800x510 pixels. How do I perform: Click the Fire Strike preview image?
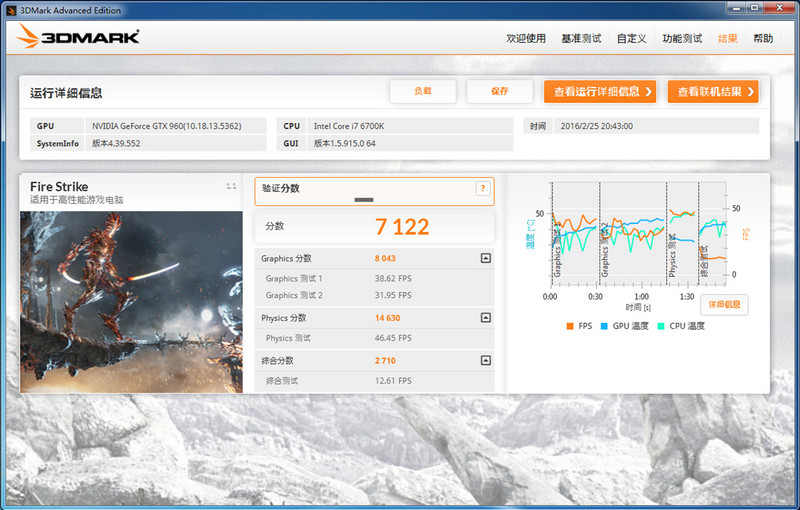(x=131, y=302)
